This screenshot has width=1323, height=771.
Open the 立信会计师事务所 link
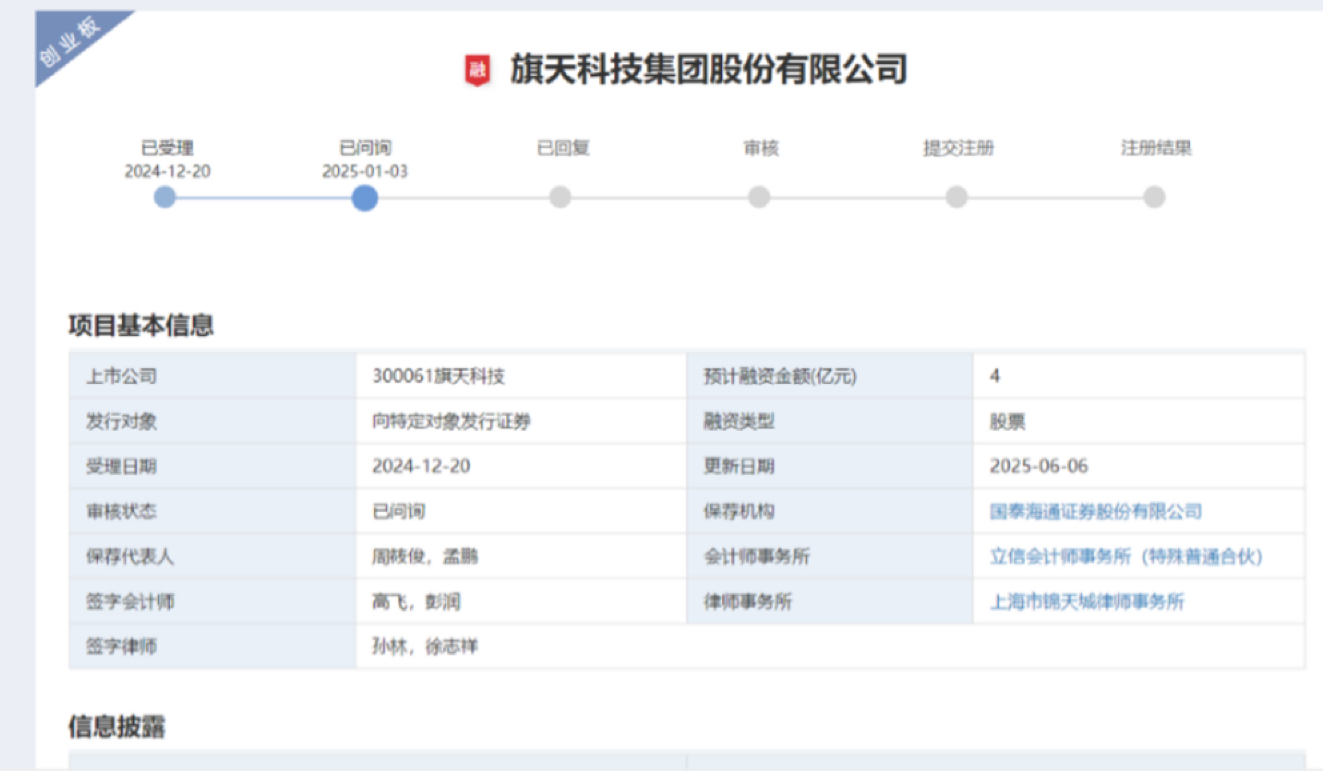pos(1126,557)
